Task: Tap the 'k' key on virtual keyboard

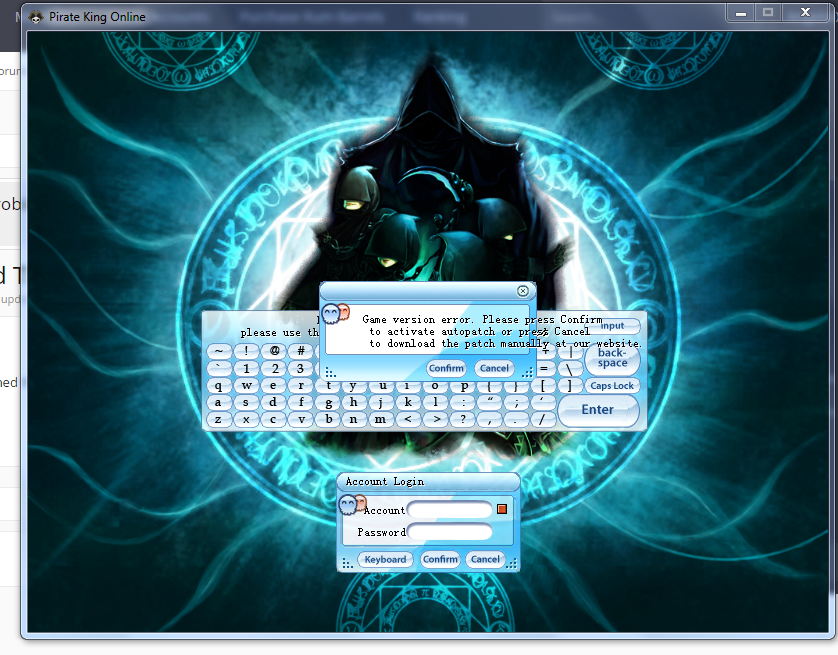Action: (x=408, y=402)
